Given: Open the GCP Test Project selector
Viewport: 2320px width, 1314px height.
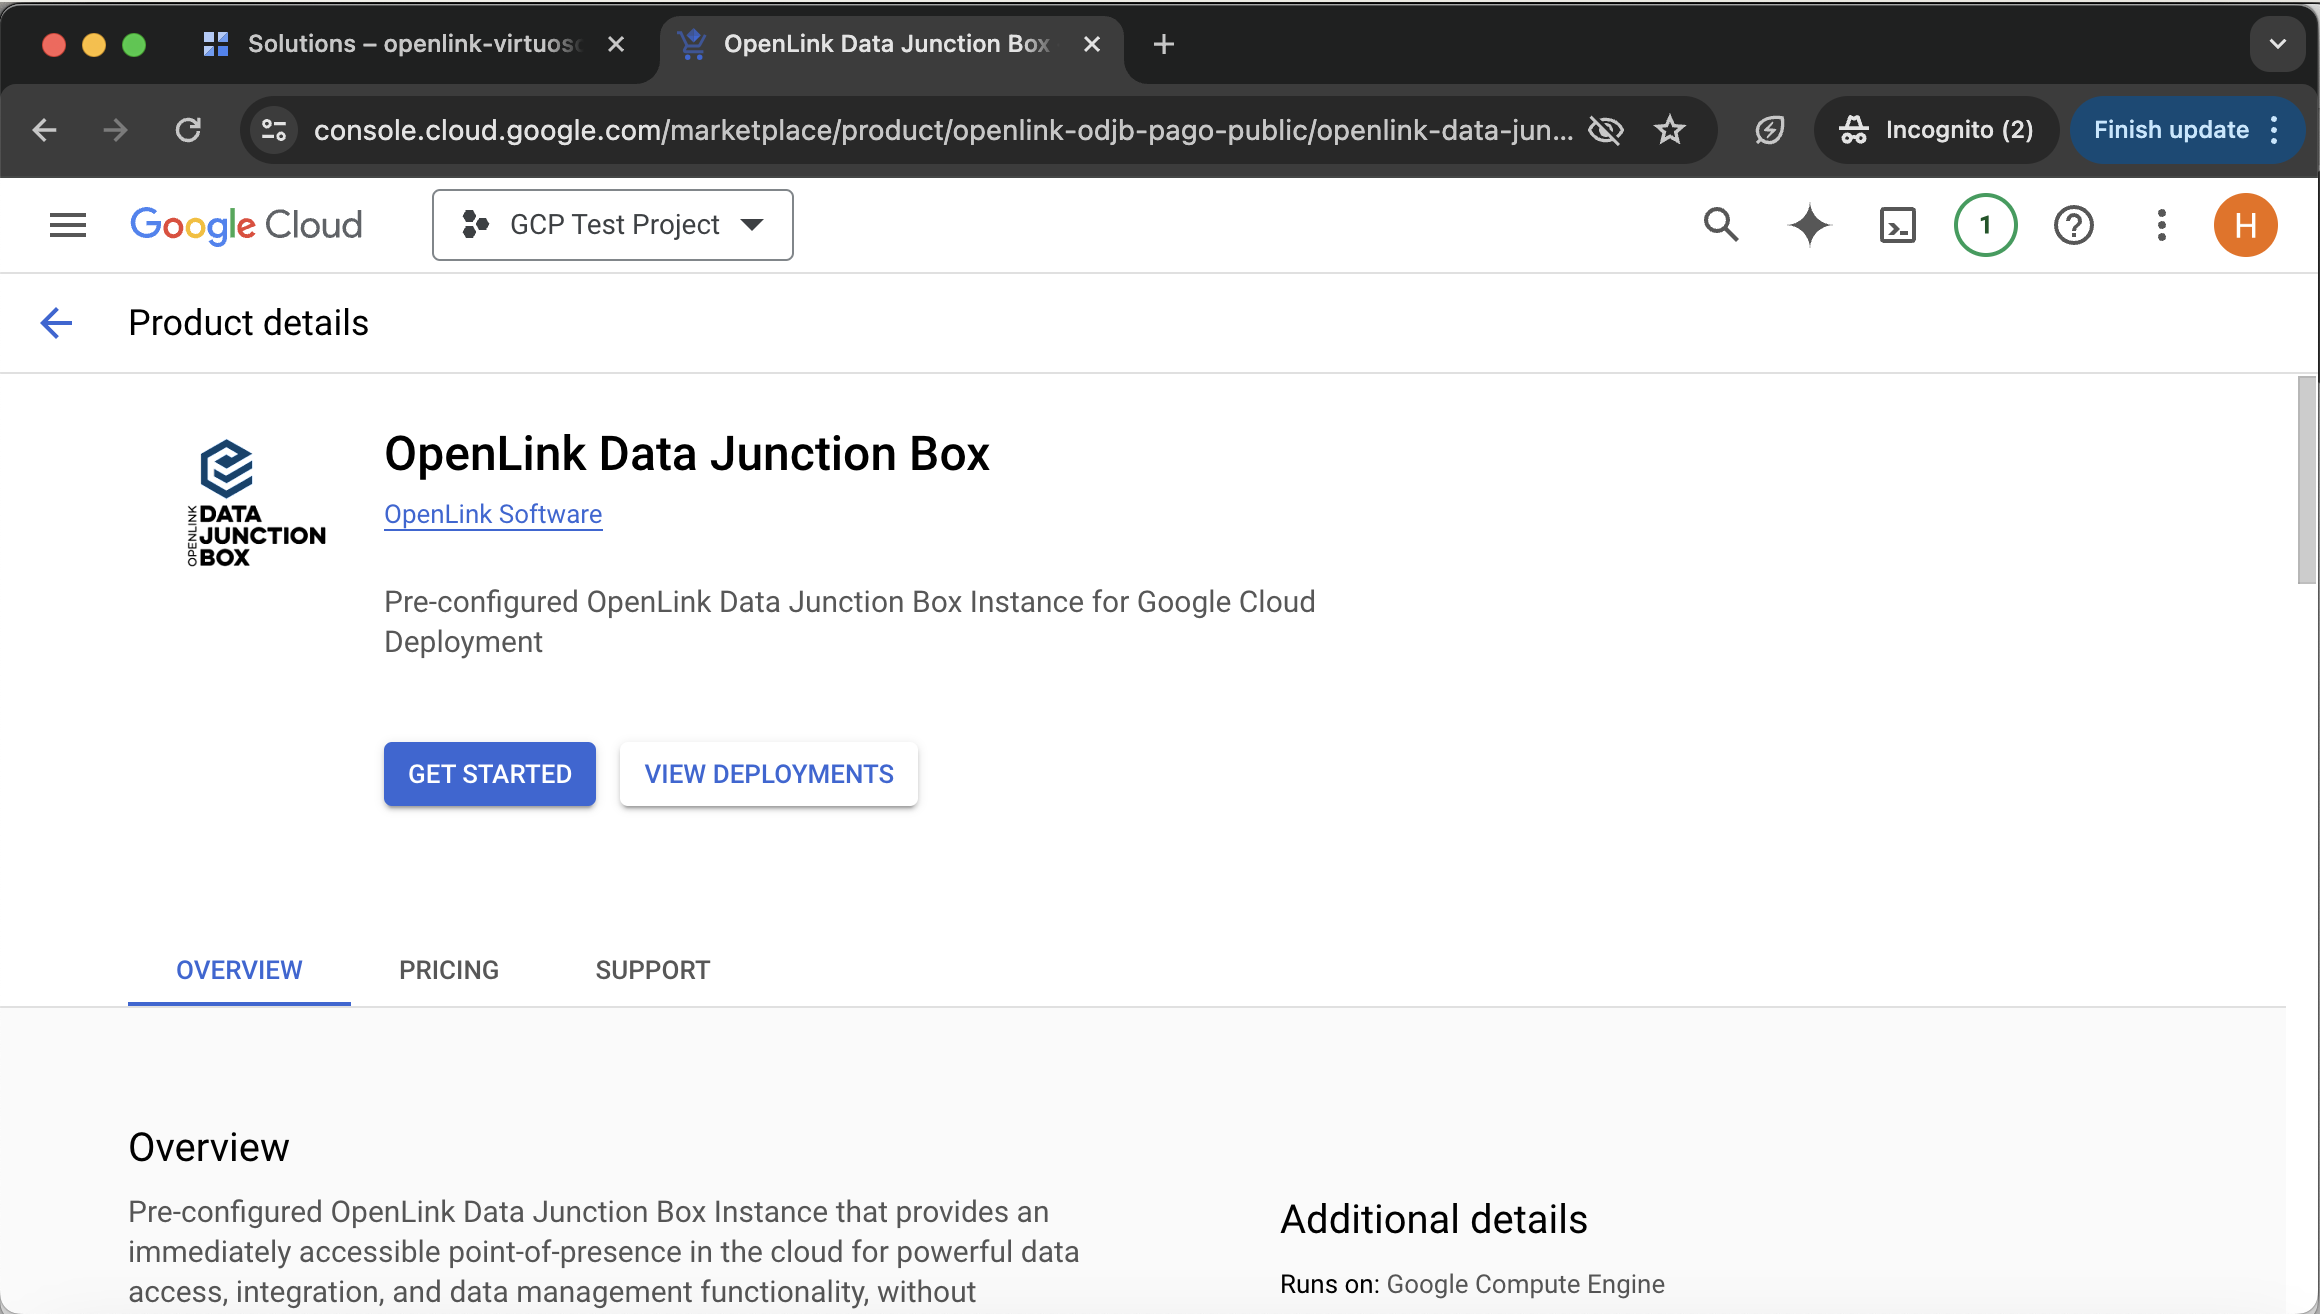Looking at the screenshot, I should 612,225.
